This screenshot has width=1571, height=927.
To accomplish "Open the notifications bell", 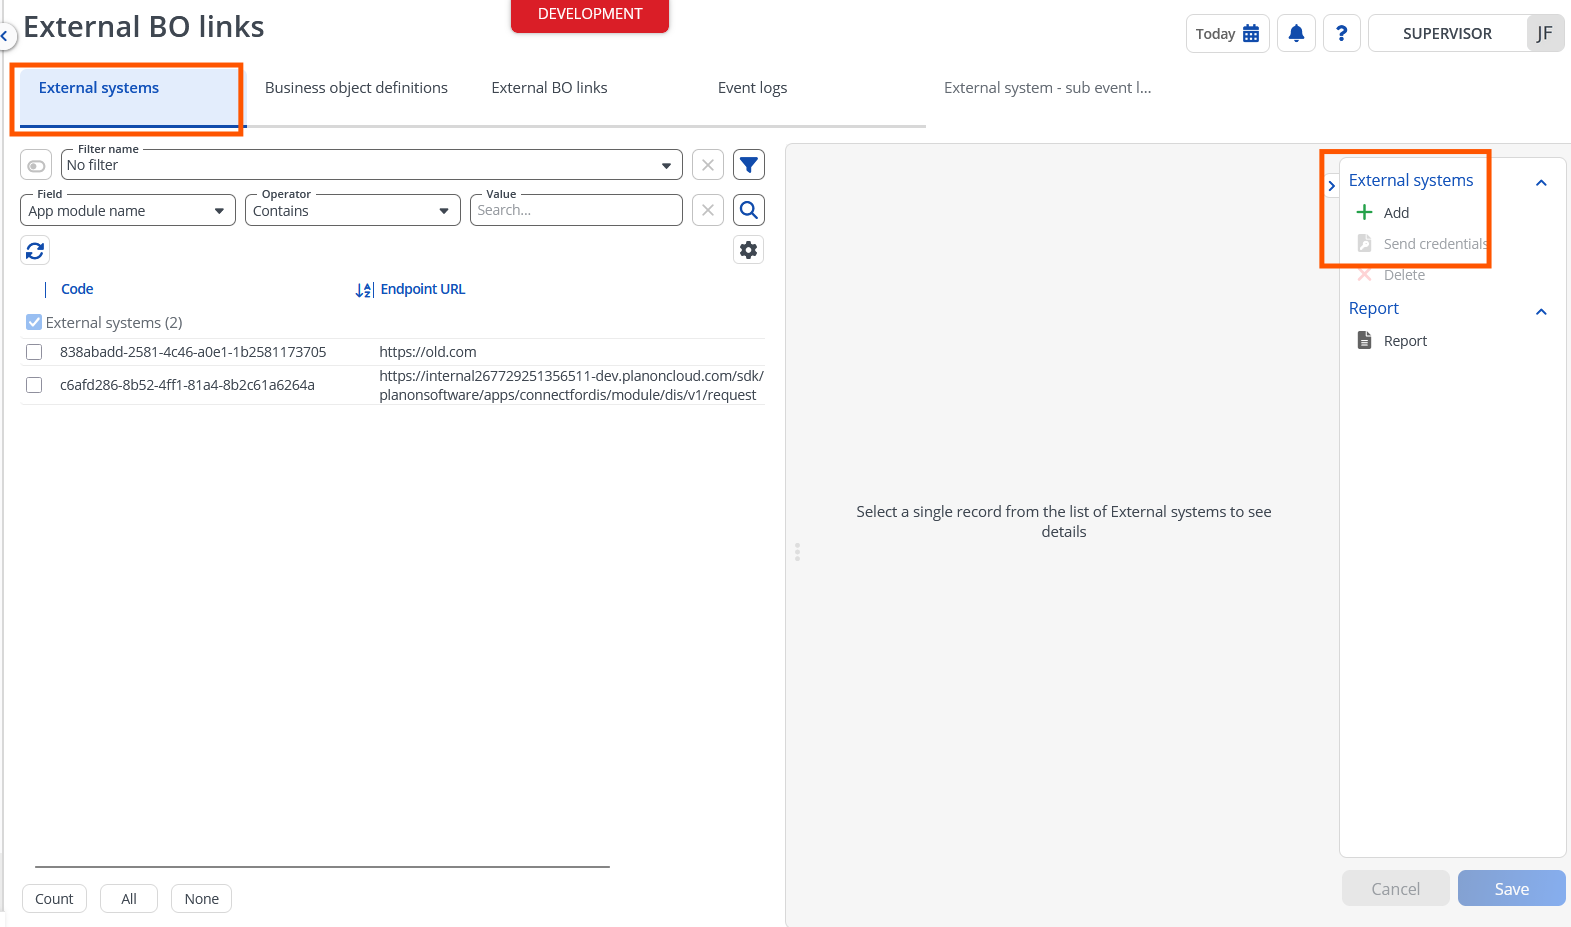I will (1296, 33).
